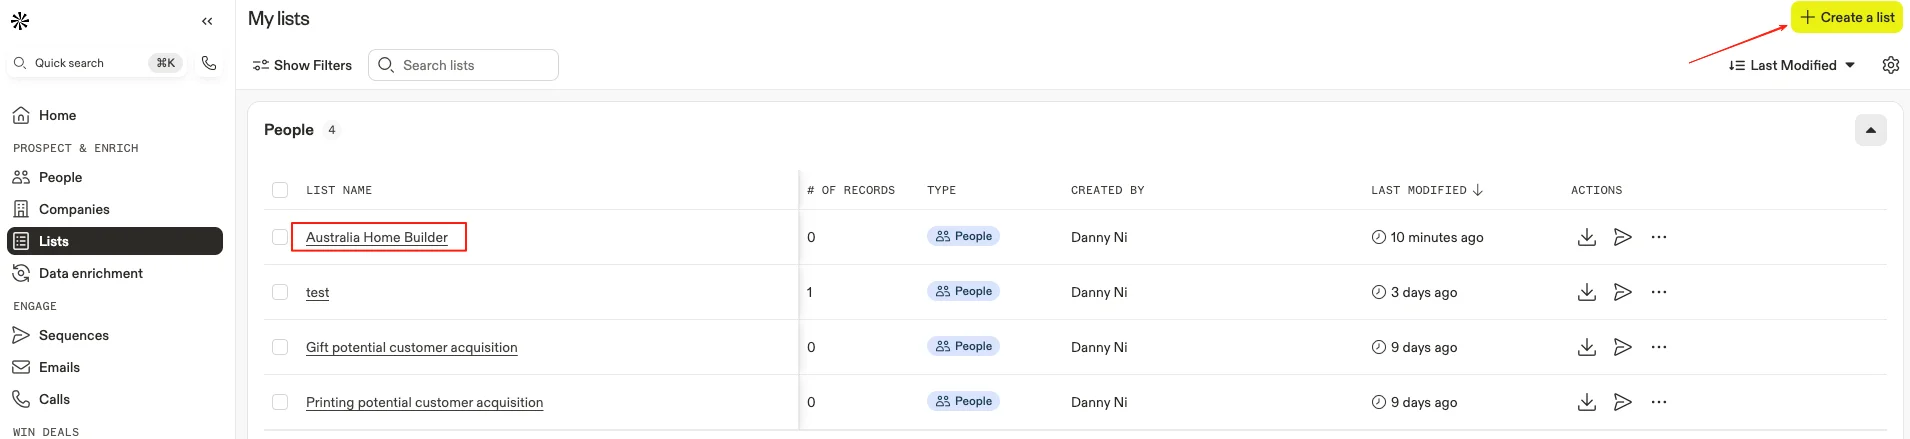Open the Last Modified sort dropdown
1910x439 pixels.
coord(1792,65)
